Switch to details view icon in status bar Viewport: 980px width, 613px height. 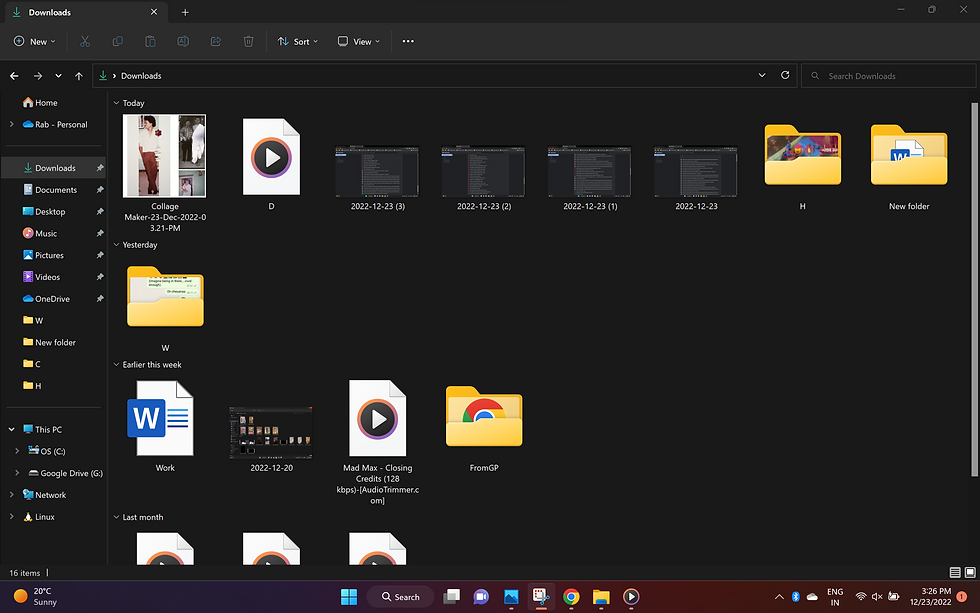954,572
